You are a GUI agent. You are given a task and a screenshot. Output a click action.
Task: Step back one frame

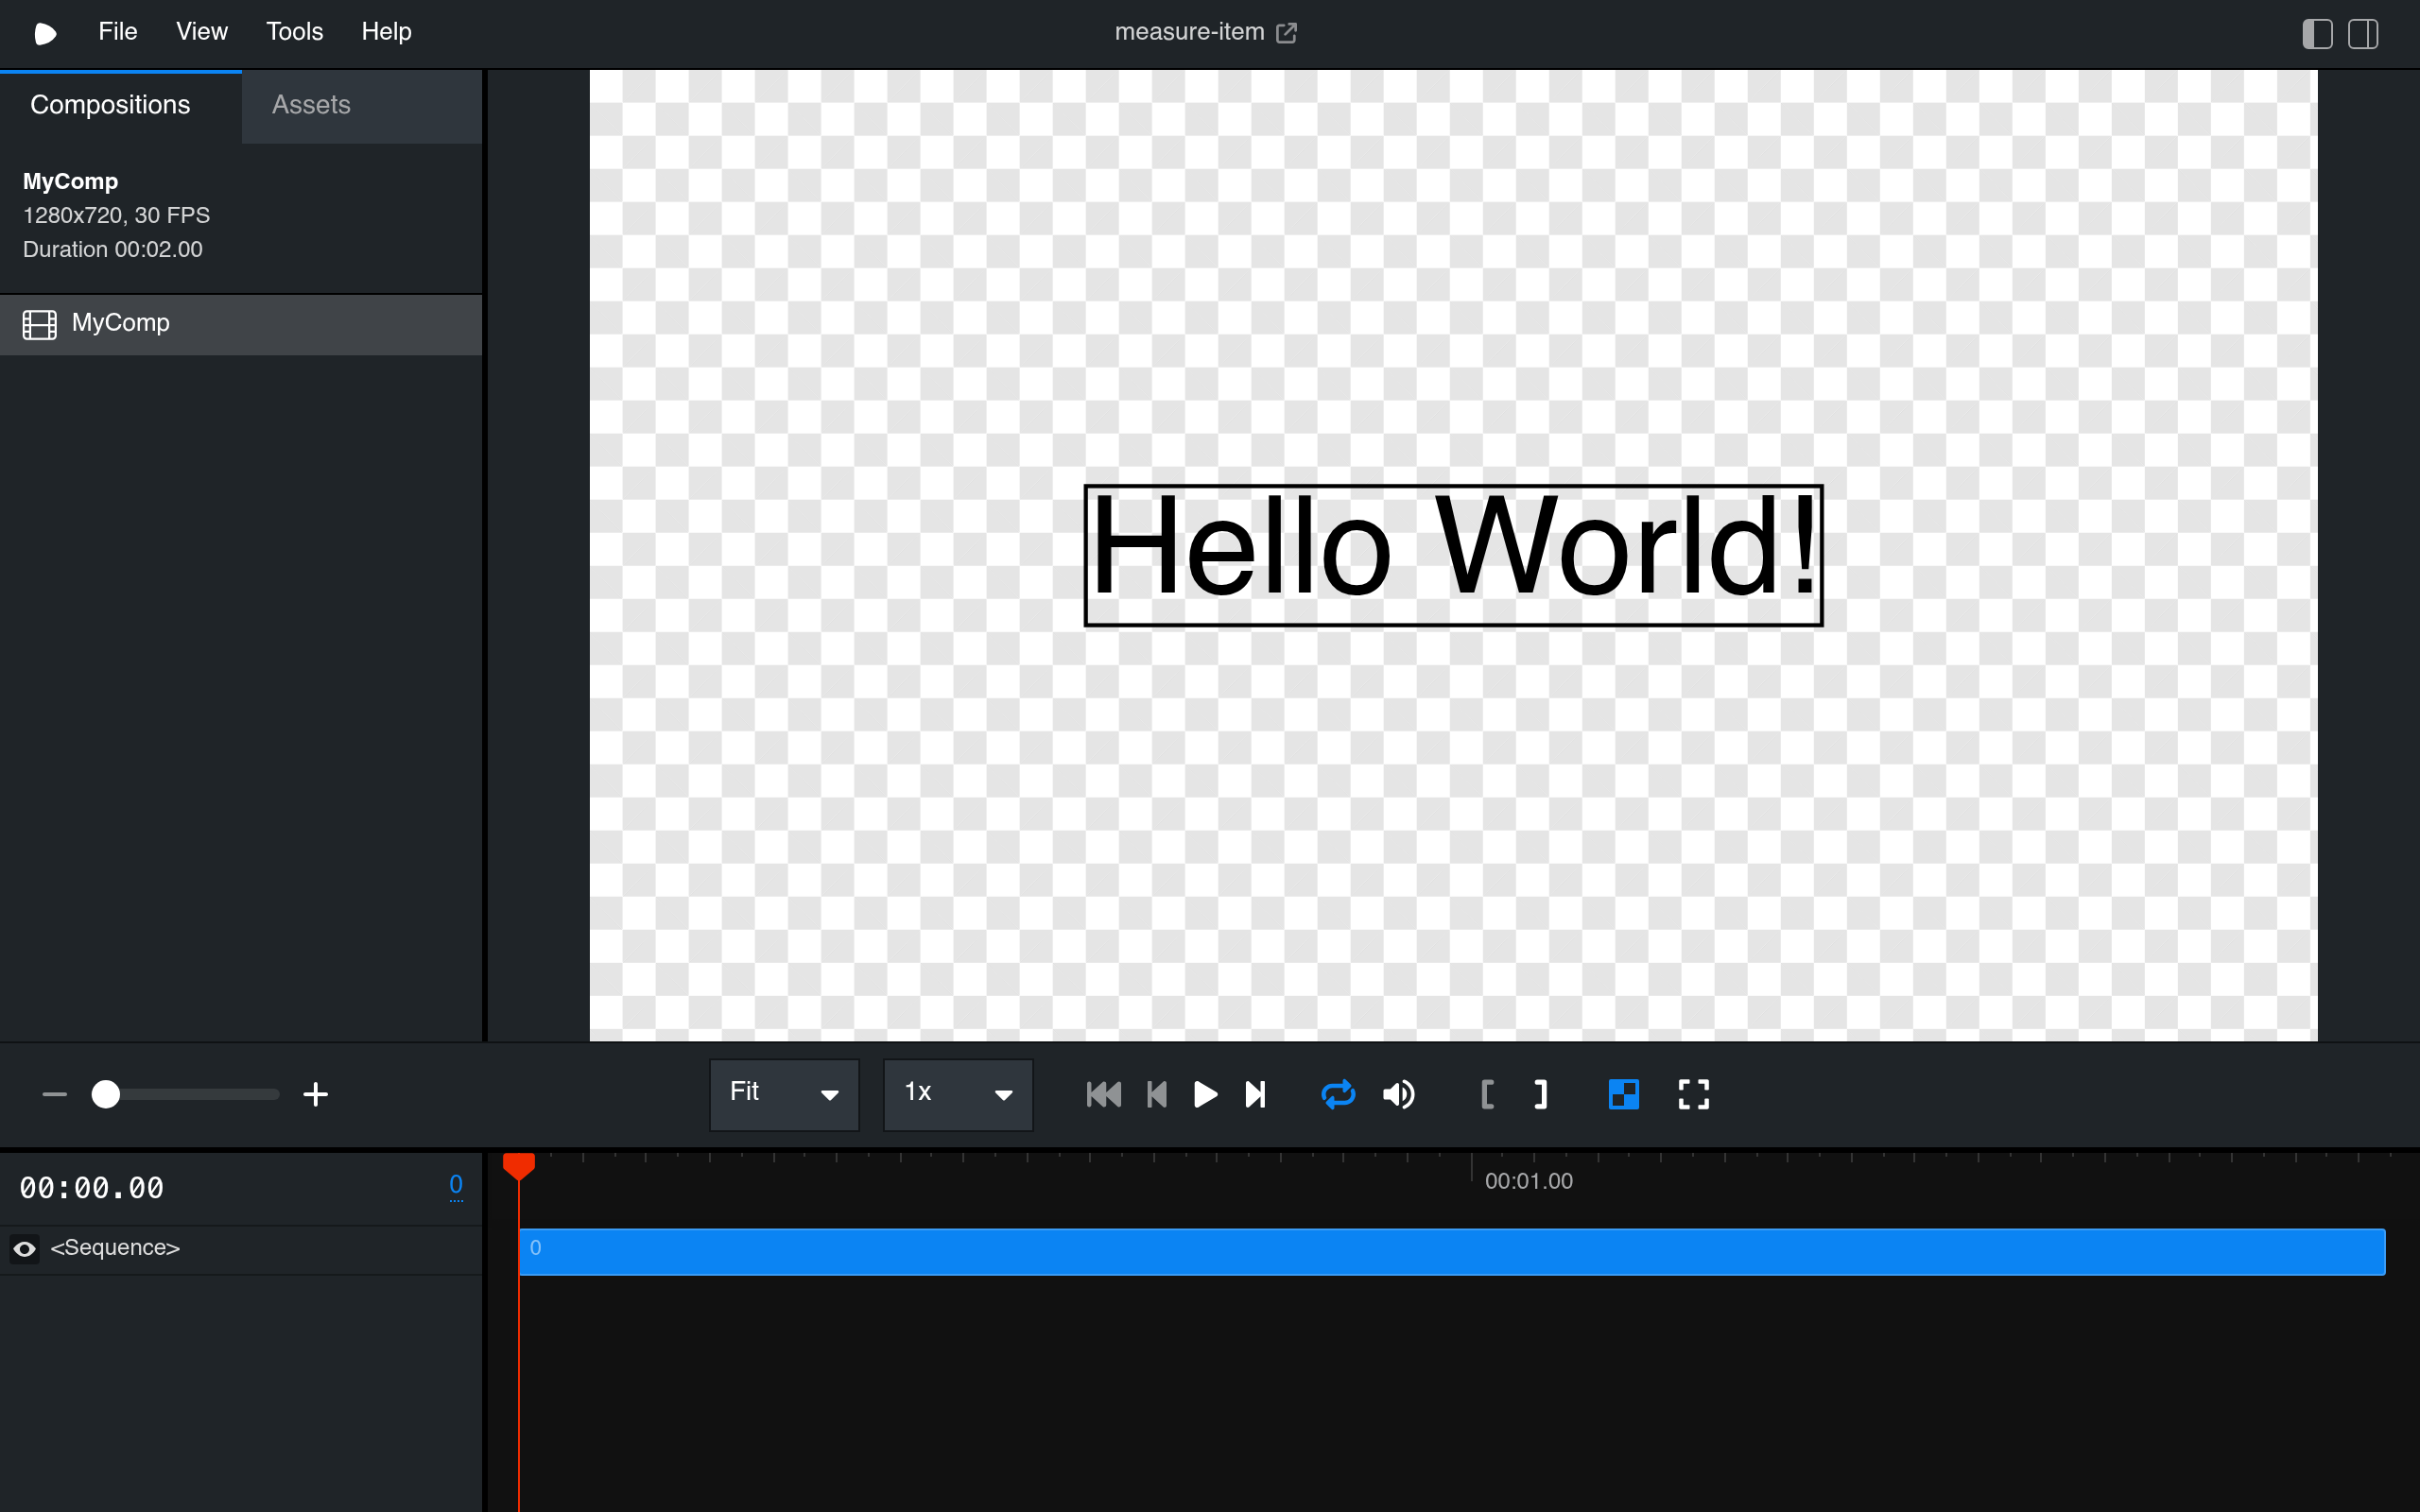point(1157,1094)
